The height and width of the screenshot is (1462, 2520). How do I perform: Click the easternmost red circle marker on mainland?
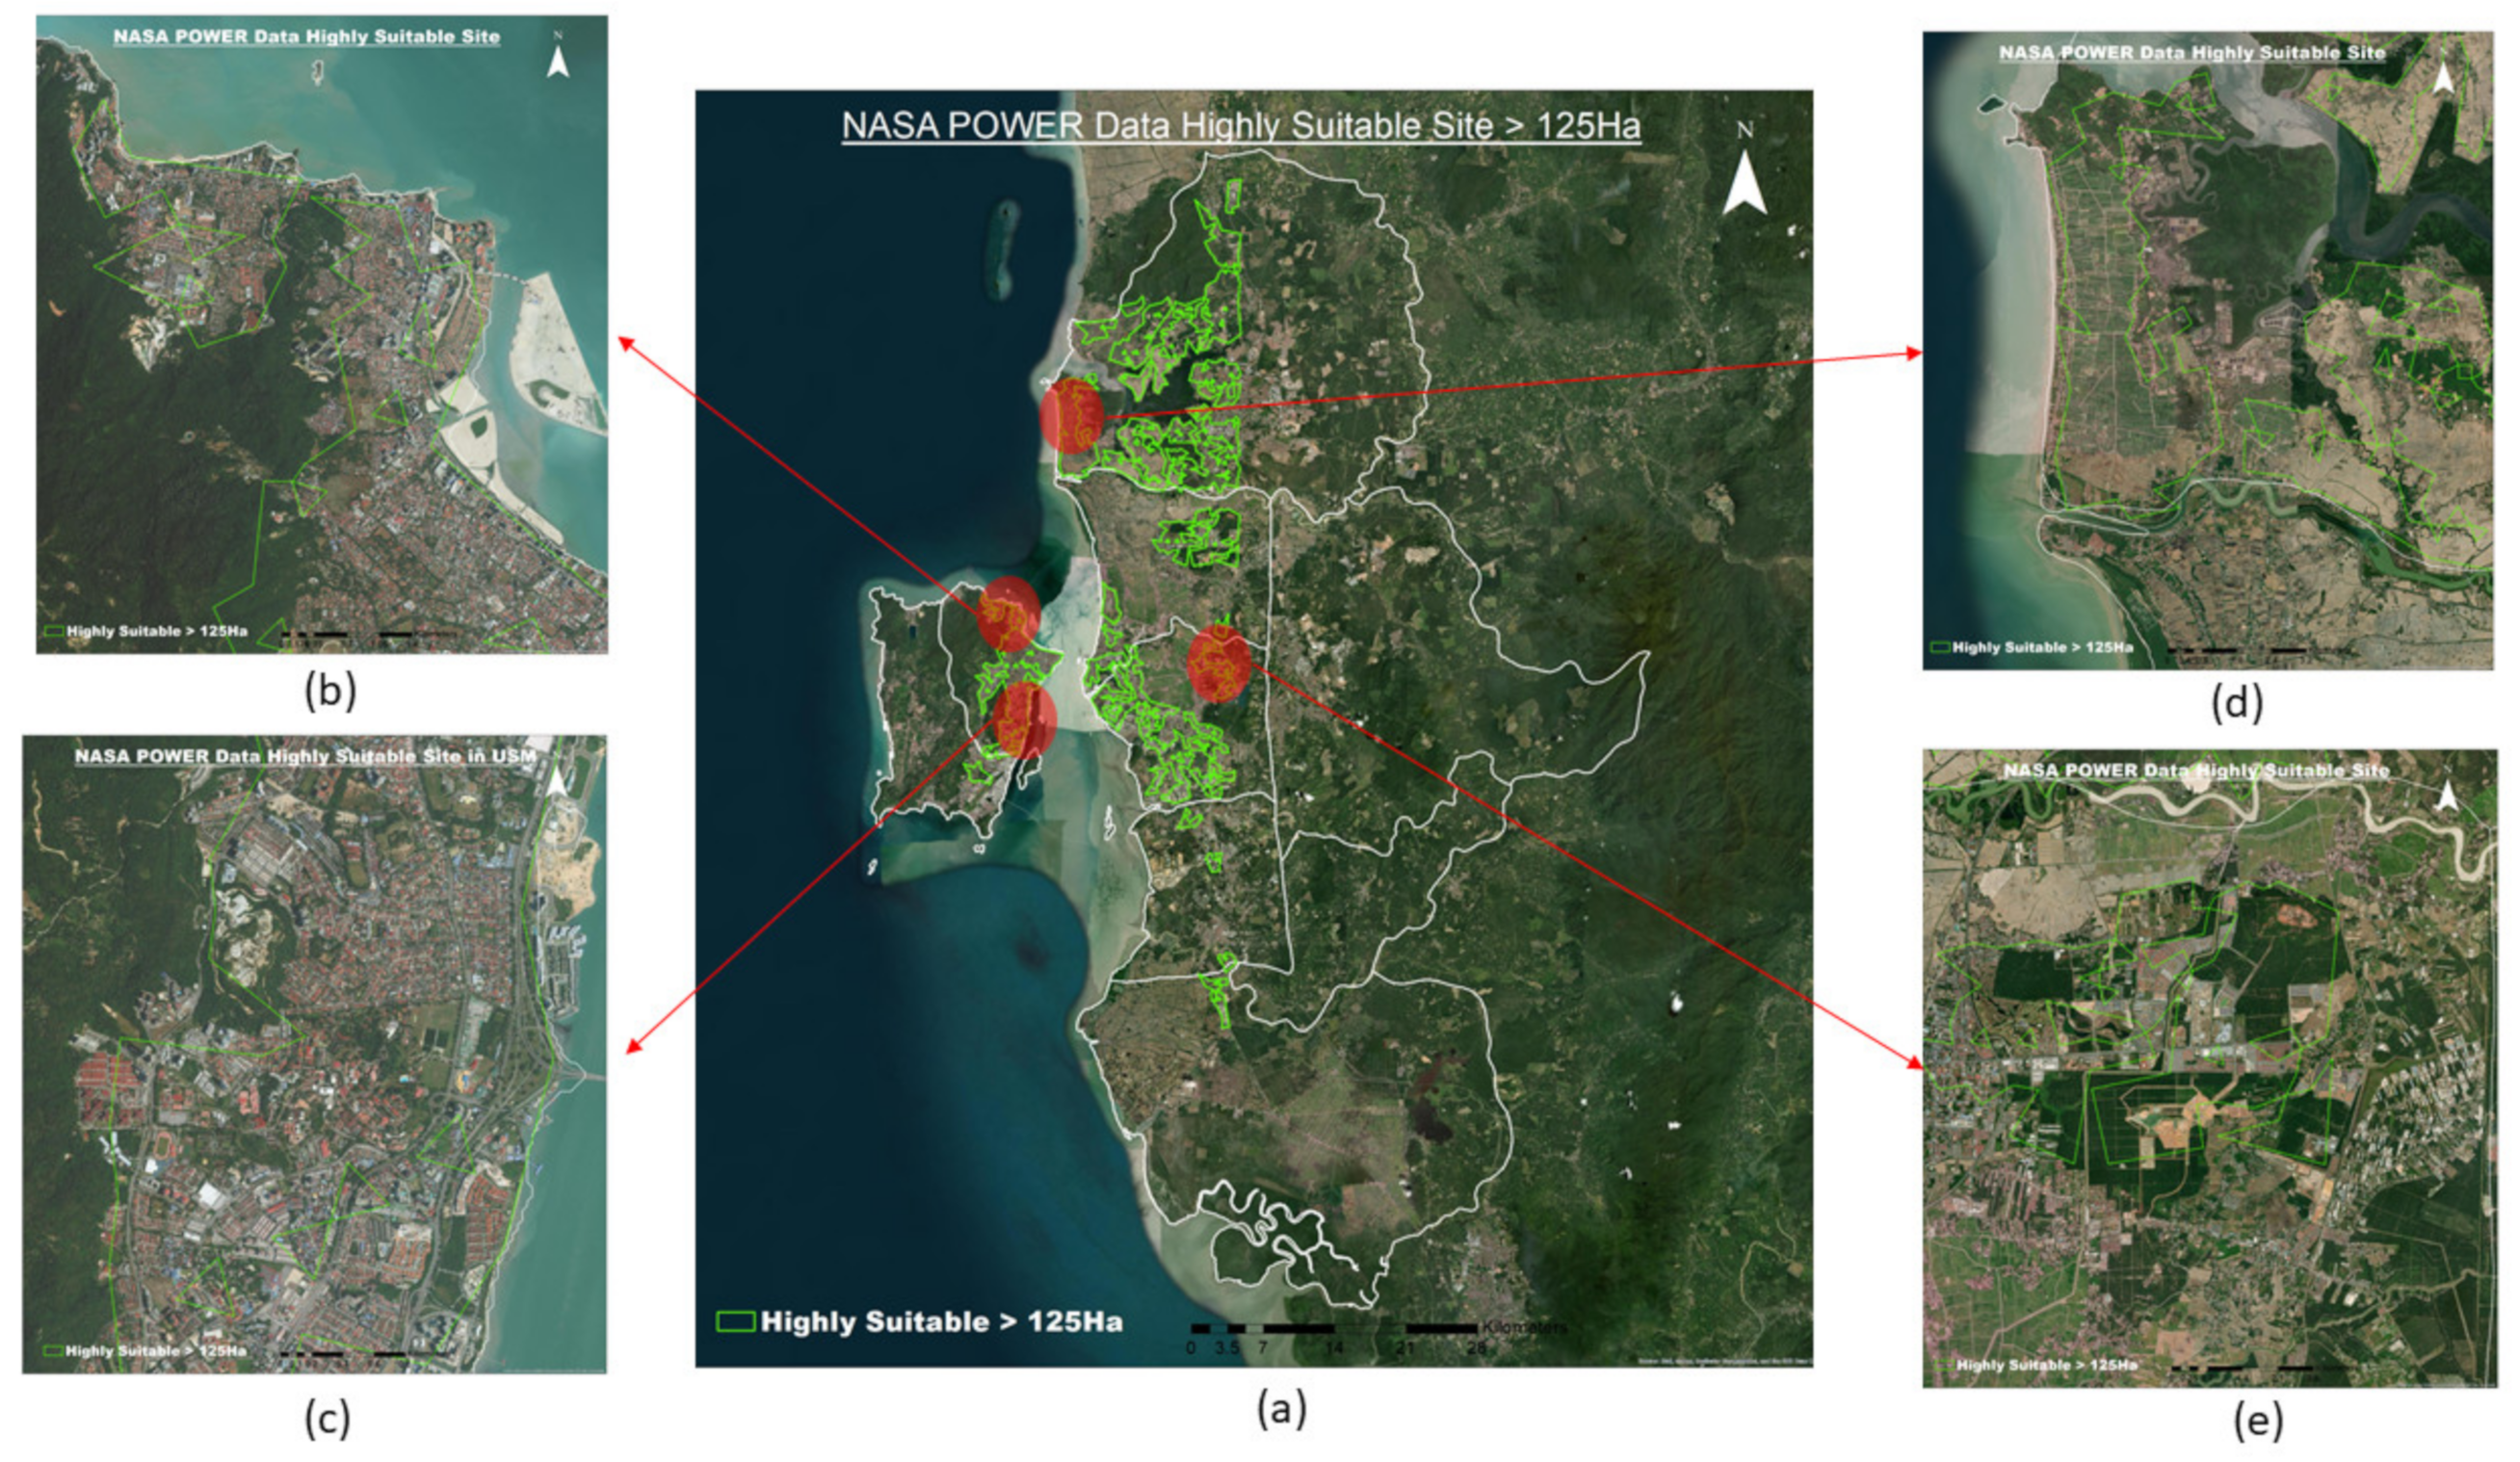pyautogui.click(x=1219, y=662)
